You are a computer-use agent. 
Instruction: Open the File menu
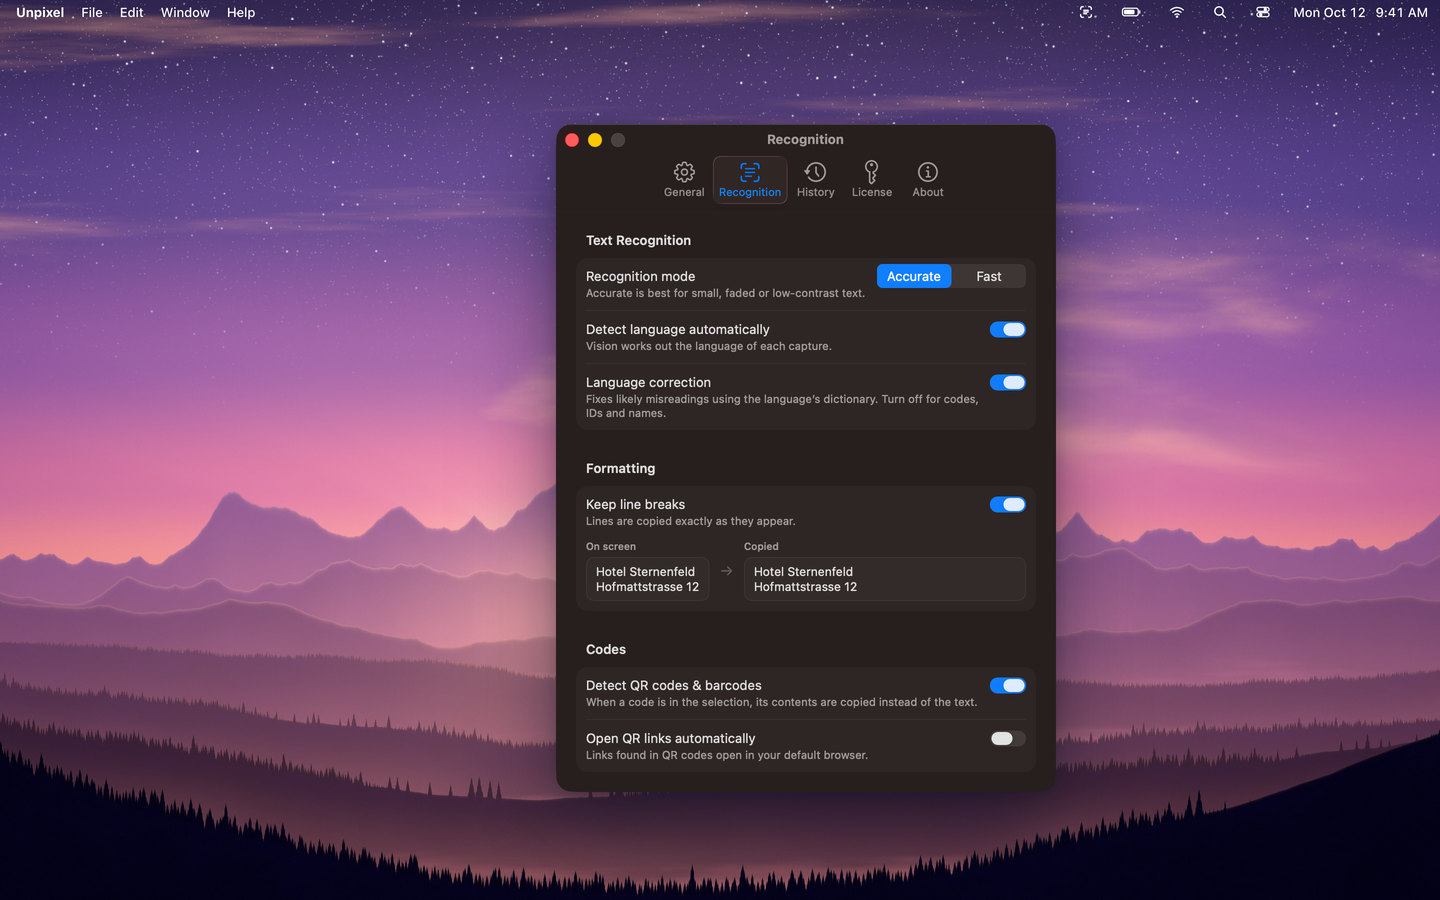(92, 12)
